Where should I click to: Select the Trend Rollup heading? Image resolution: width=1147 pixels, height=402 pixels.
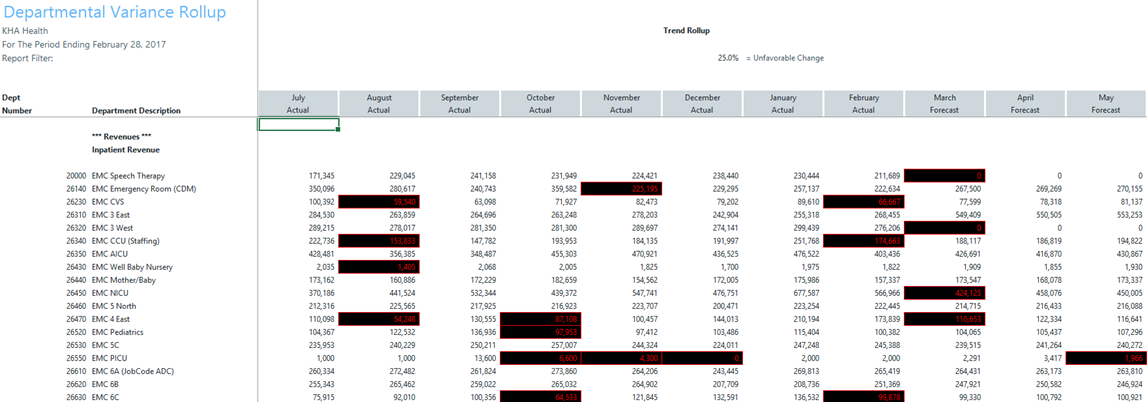[686, 31]
